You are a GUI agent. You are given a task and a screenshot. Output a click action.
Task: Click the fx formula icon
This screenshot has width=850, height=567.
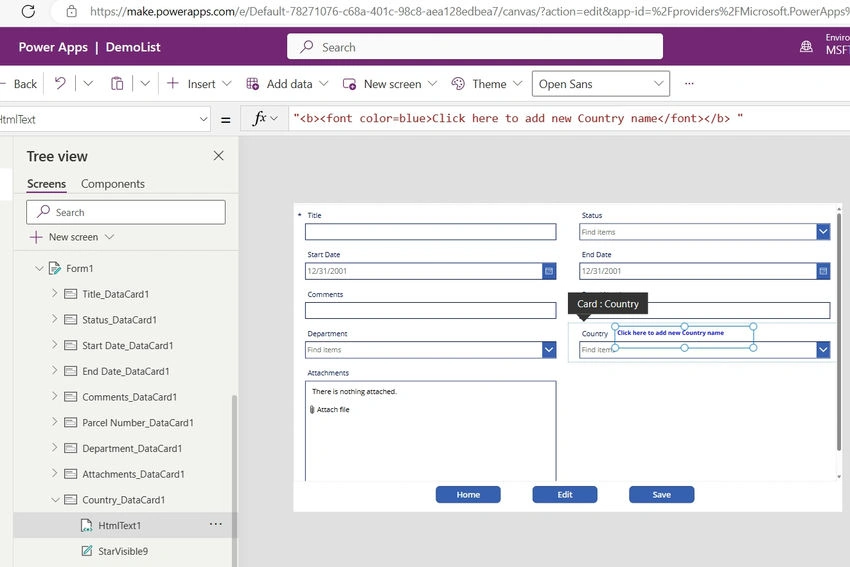(x=260, y=118)
